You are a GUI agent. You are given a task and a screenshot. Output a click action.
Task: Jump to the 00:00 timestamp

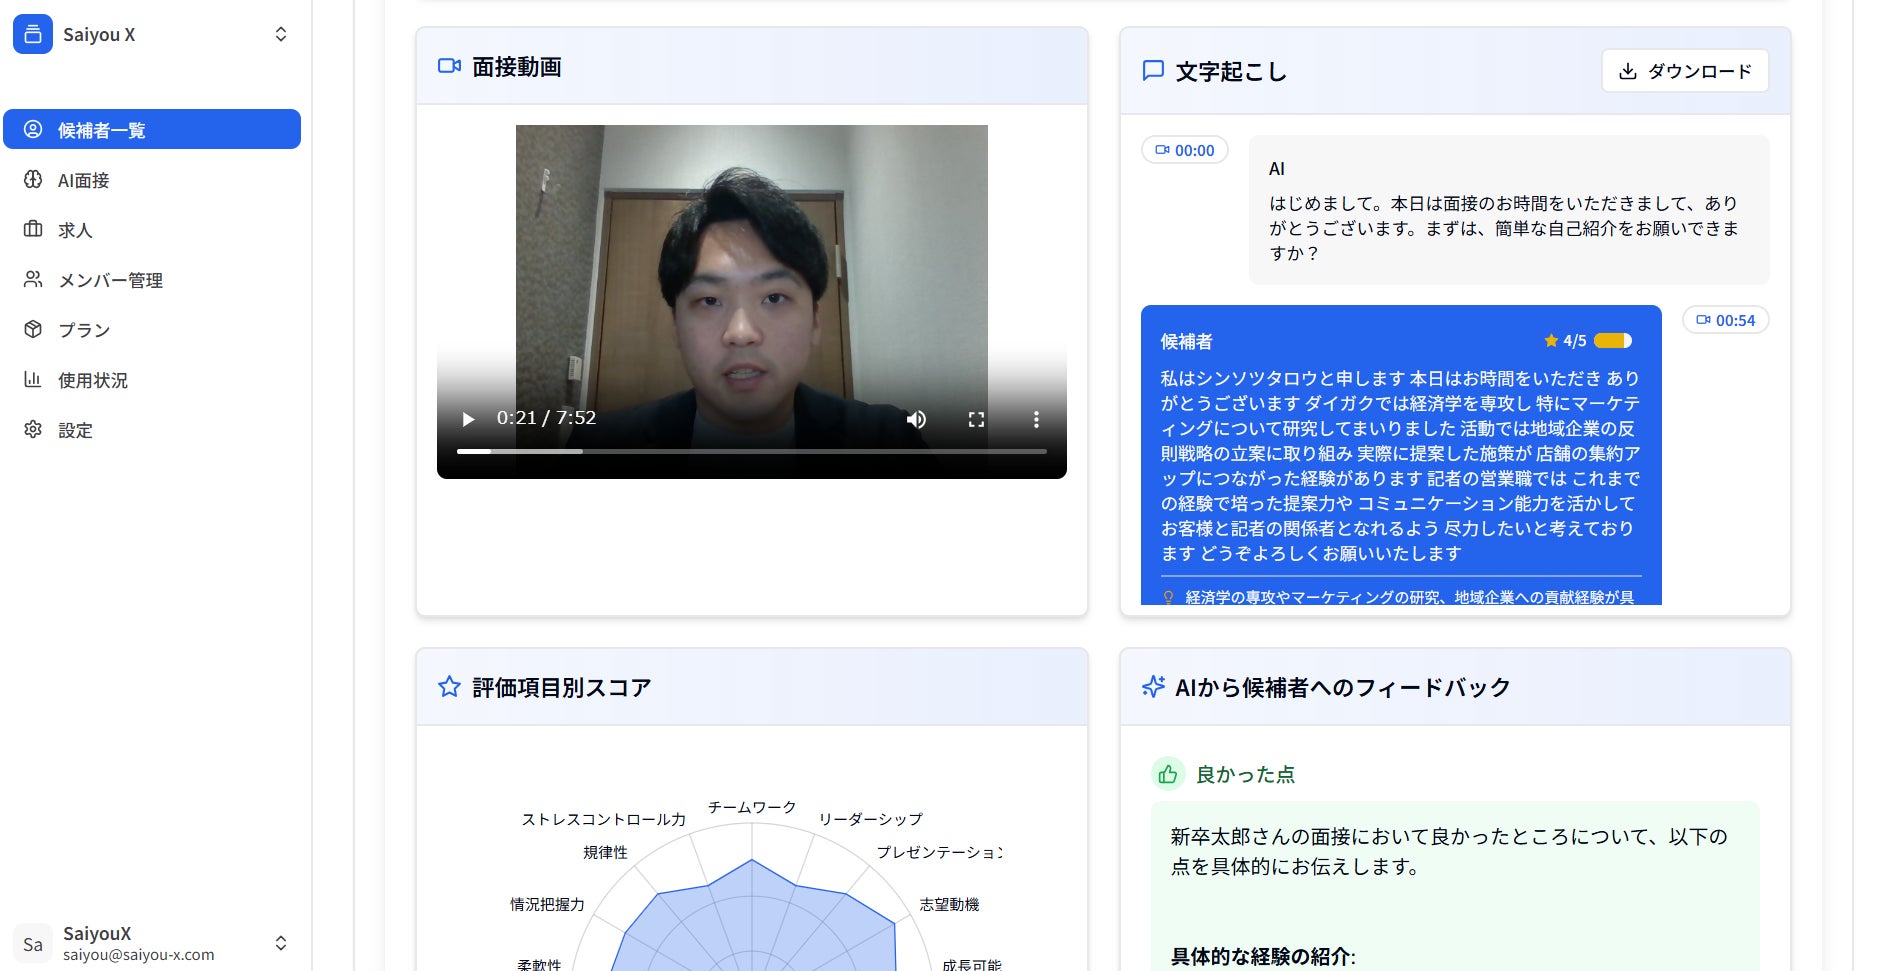1185,150
